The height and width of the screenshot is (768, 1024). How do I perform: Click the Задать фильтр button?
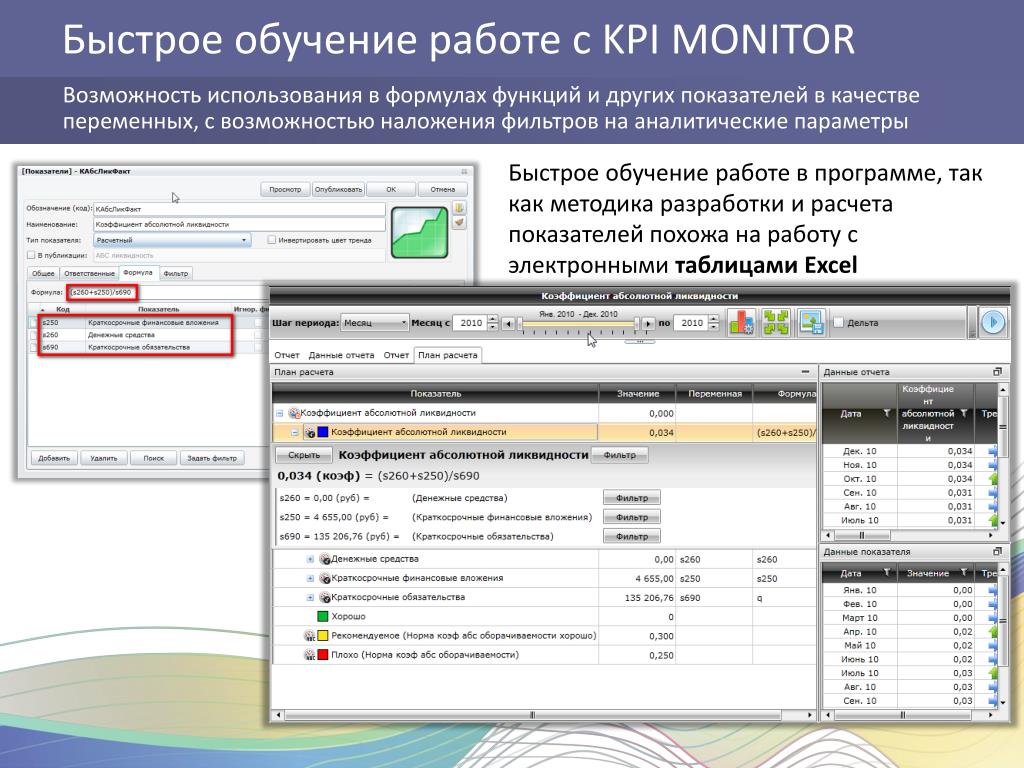coord(212,458)
